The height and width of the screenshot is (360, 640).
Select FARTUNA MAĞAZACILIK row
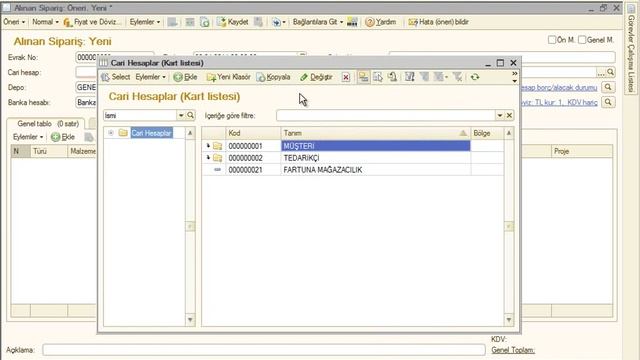pyautogui.click(x=353, y=169)
